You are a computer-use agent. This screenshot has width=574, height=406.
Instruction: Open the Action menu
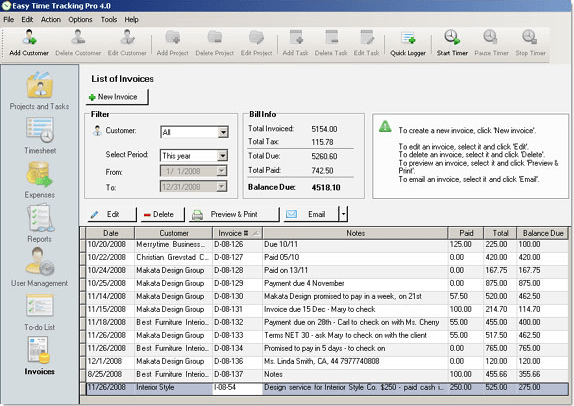[x=51, y=19]
